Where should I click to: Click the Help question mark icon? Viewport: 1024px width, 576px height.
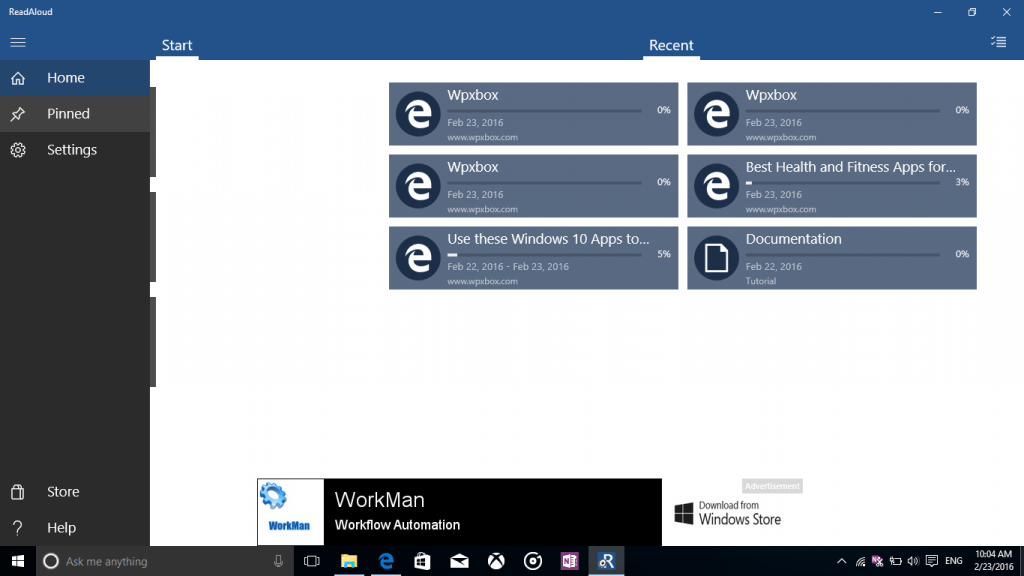(18, 528)
